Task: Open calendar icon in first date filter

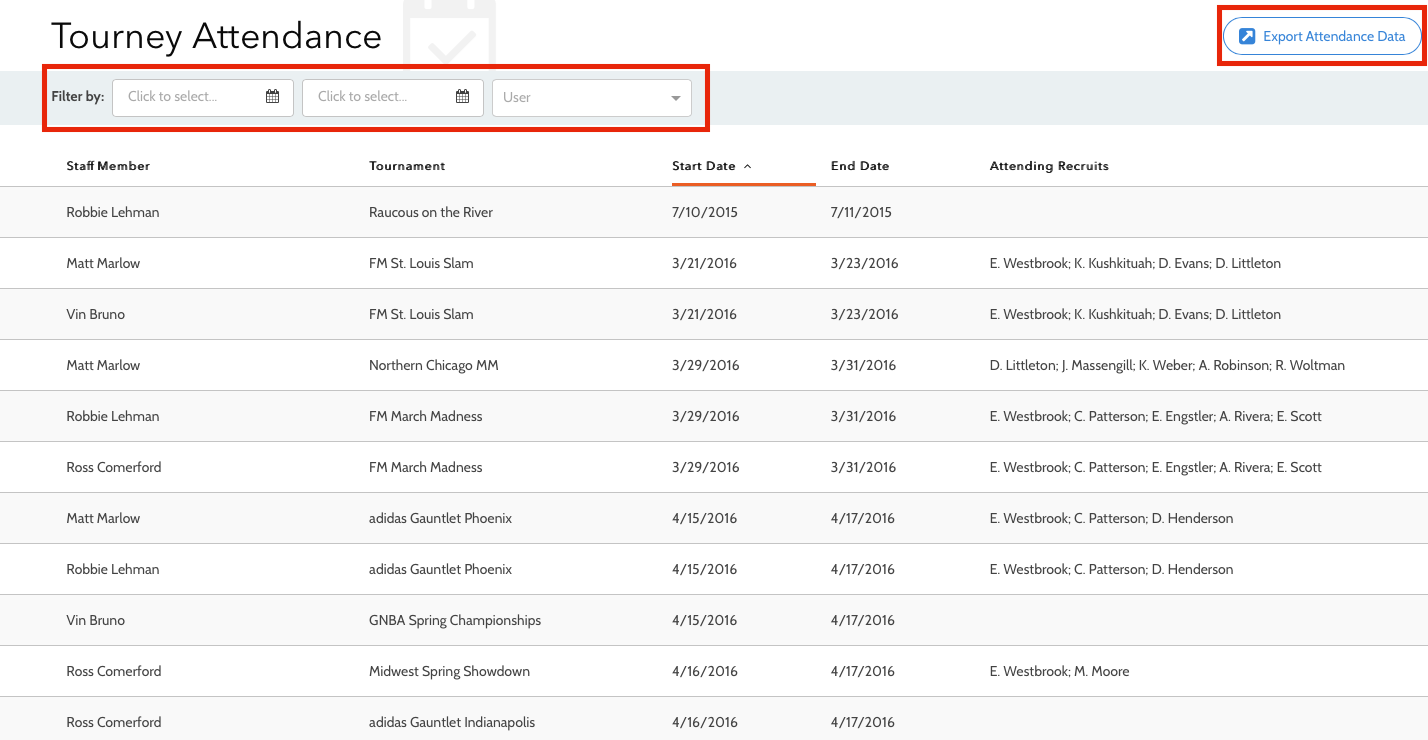Action: pyautogui.click(x=272, y=97)
